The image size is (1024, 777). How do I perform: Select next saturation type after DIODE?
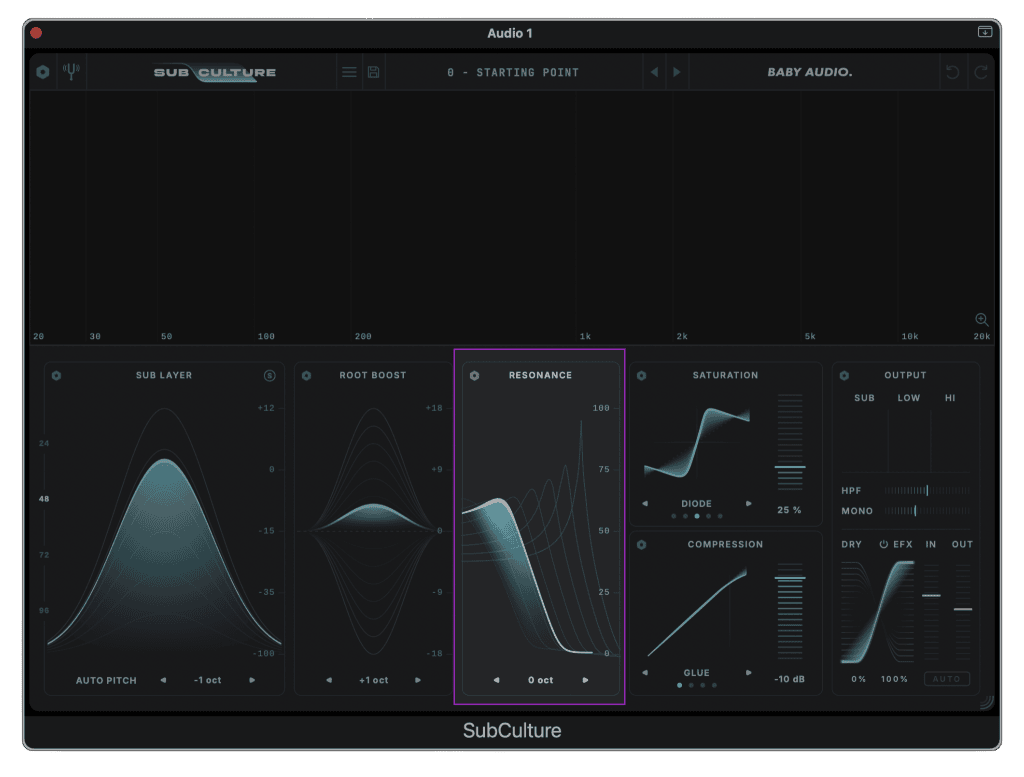coord(748,503)
